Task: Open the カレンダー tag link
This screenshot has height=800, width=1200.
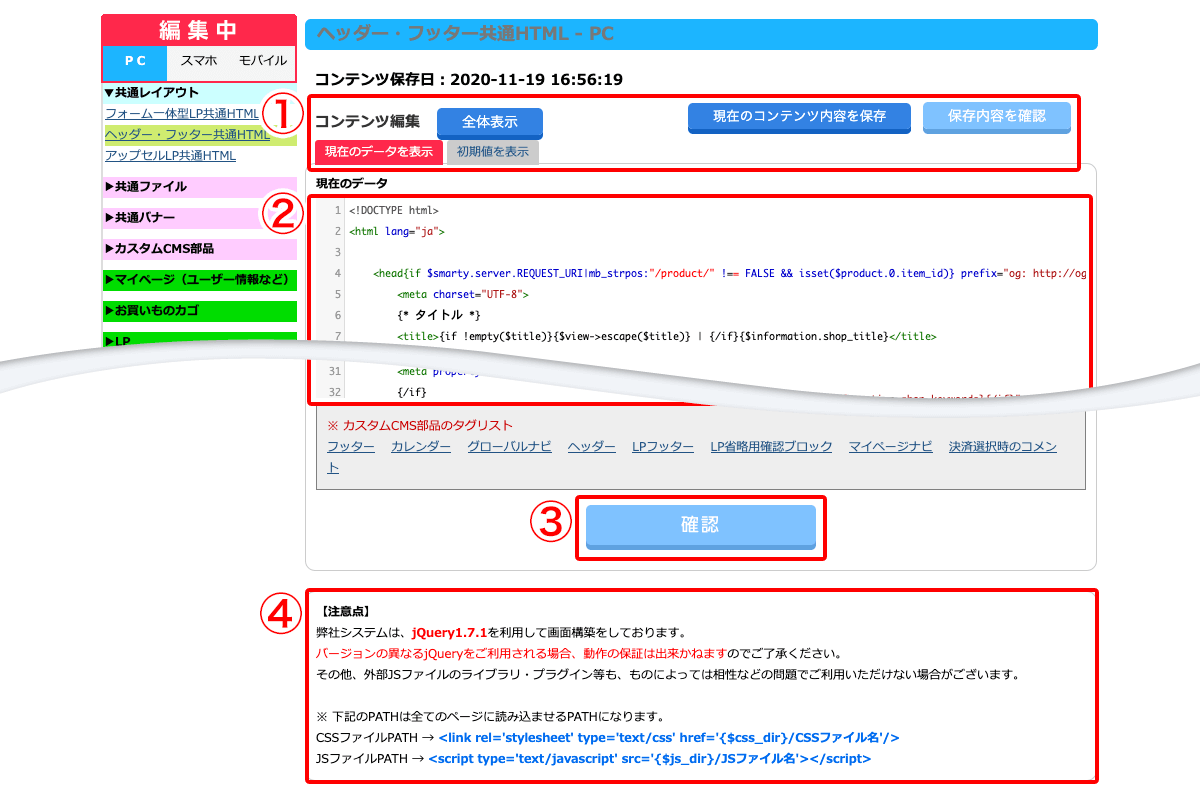Action: [421, 447]
